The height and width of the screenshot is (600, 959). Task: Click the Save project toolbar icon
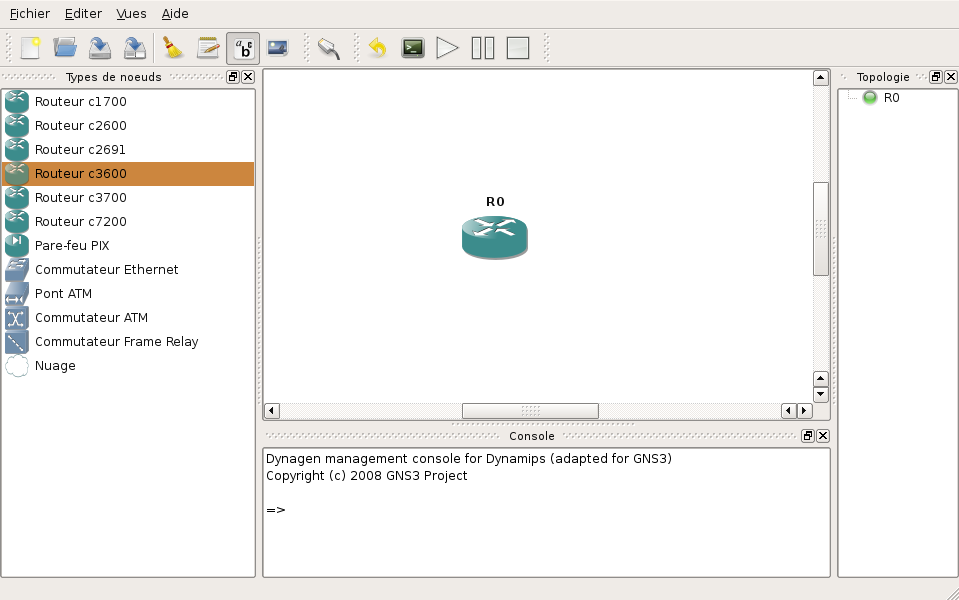pyautogui.click(x=100, y=48)
